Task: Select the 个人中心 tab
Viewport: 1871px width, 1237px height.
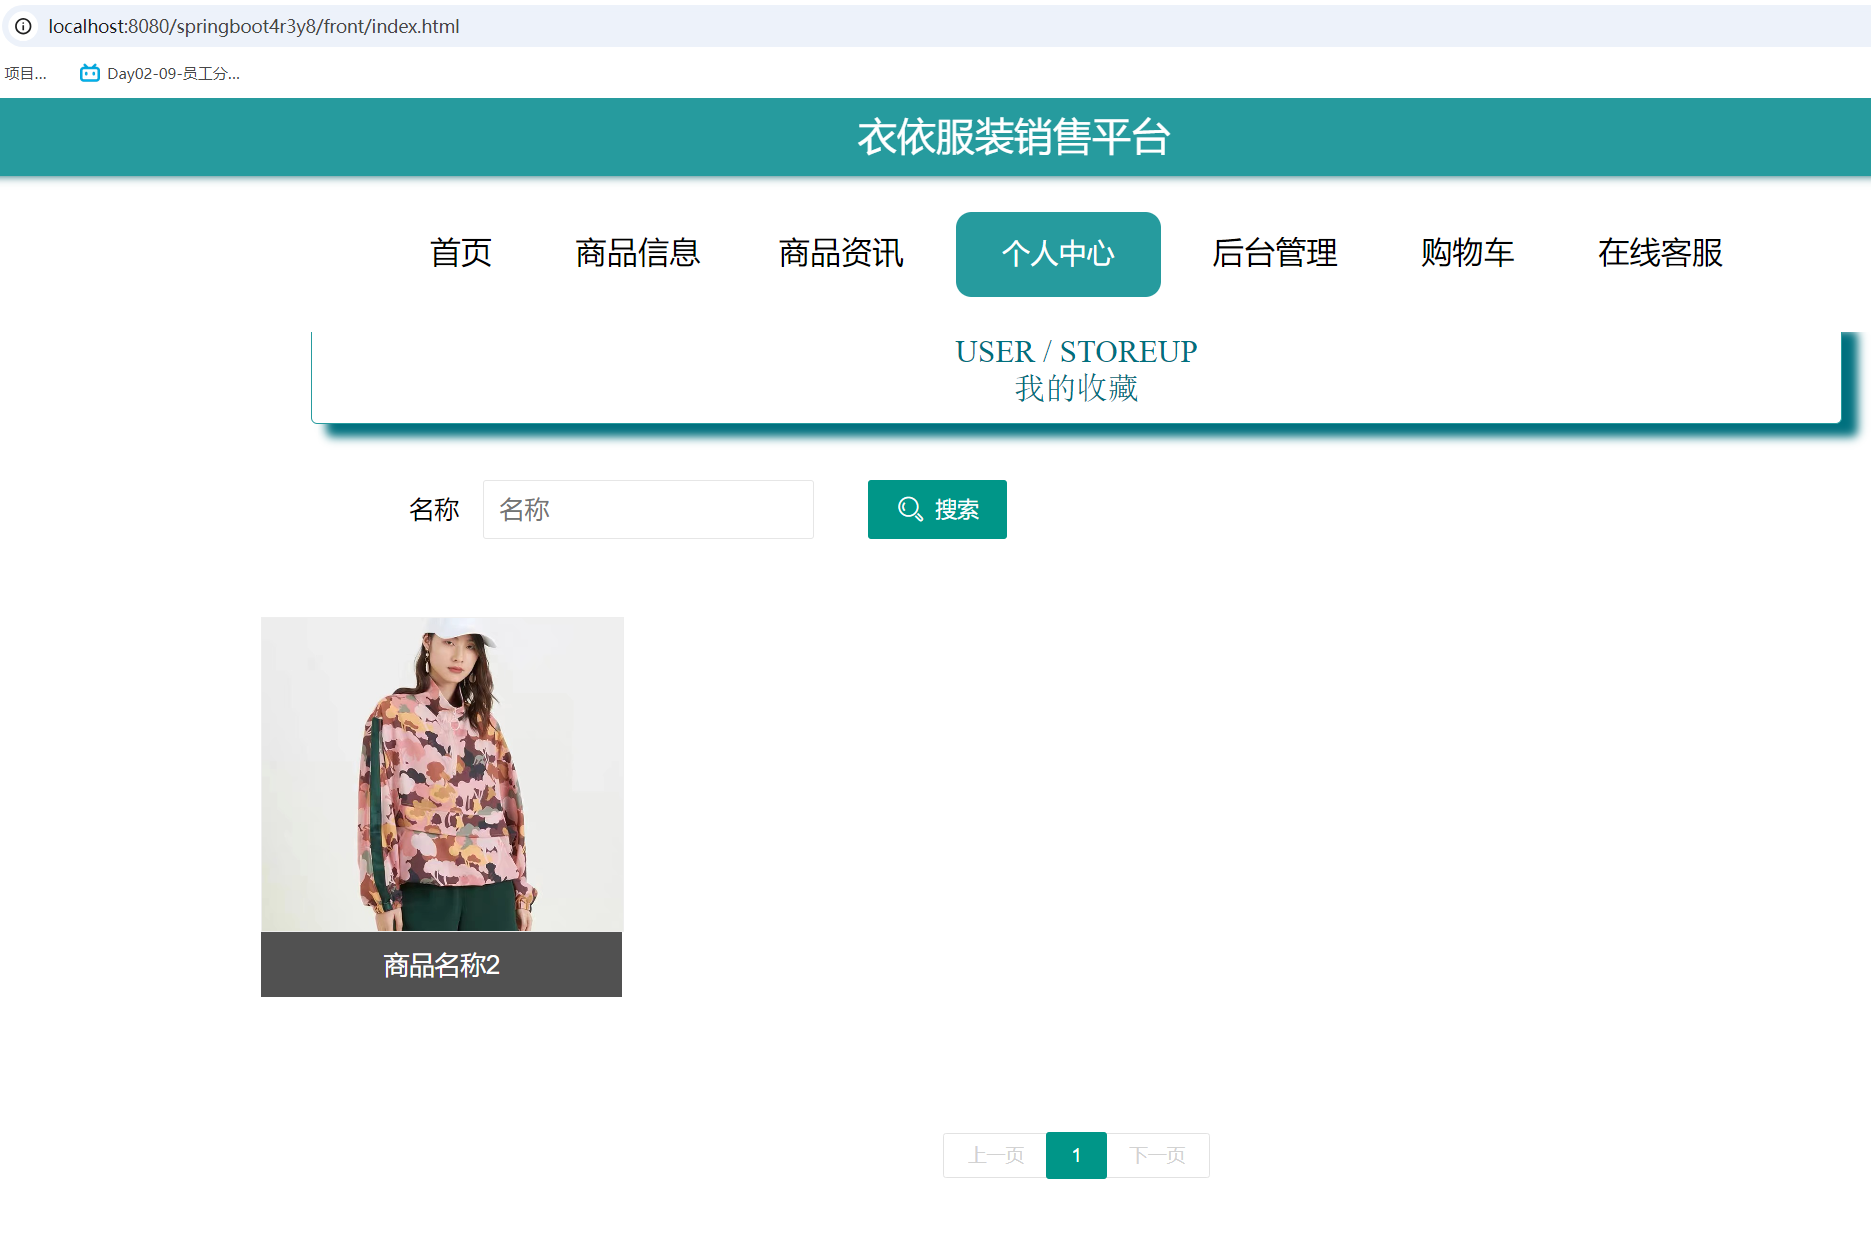Action: coord(1057,254)
